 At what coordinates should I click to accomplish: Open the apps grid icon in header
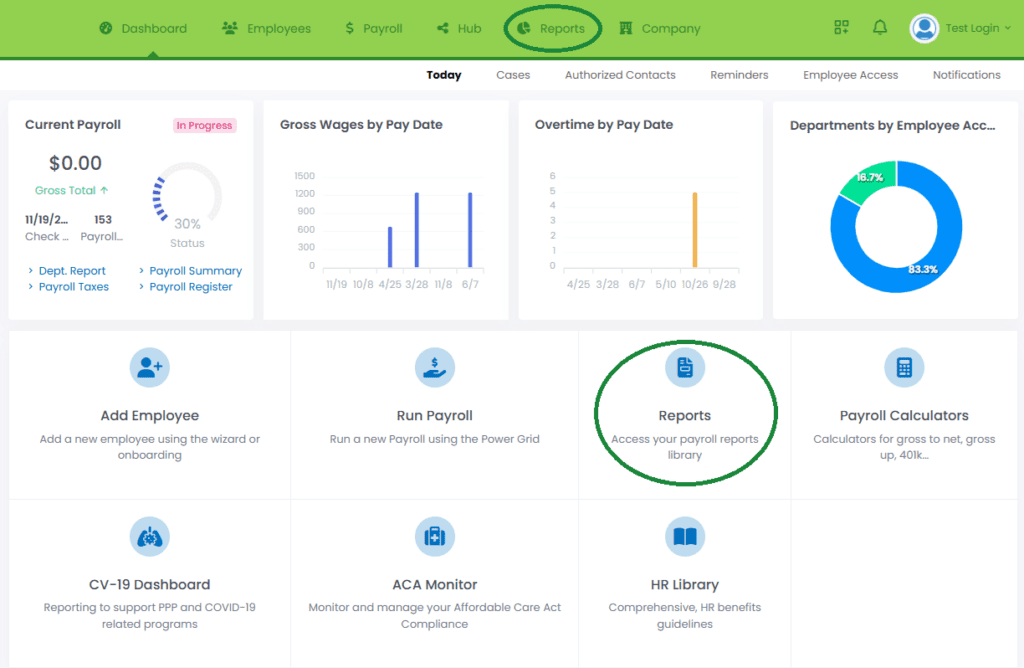click(x=842, y=28)
